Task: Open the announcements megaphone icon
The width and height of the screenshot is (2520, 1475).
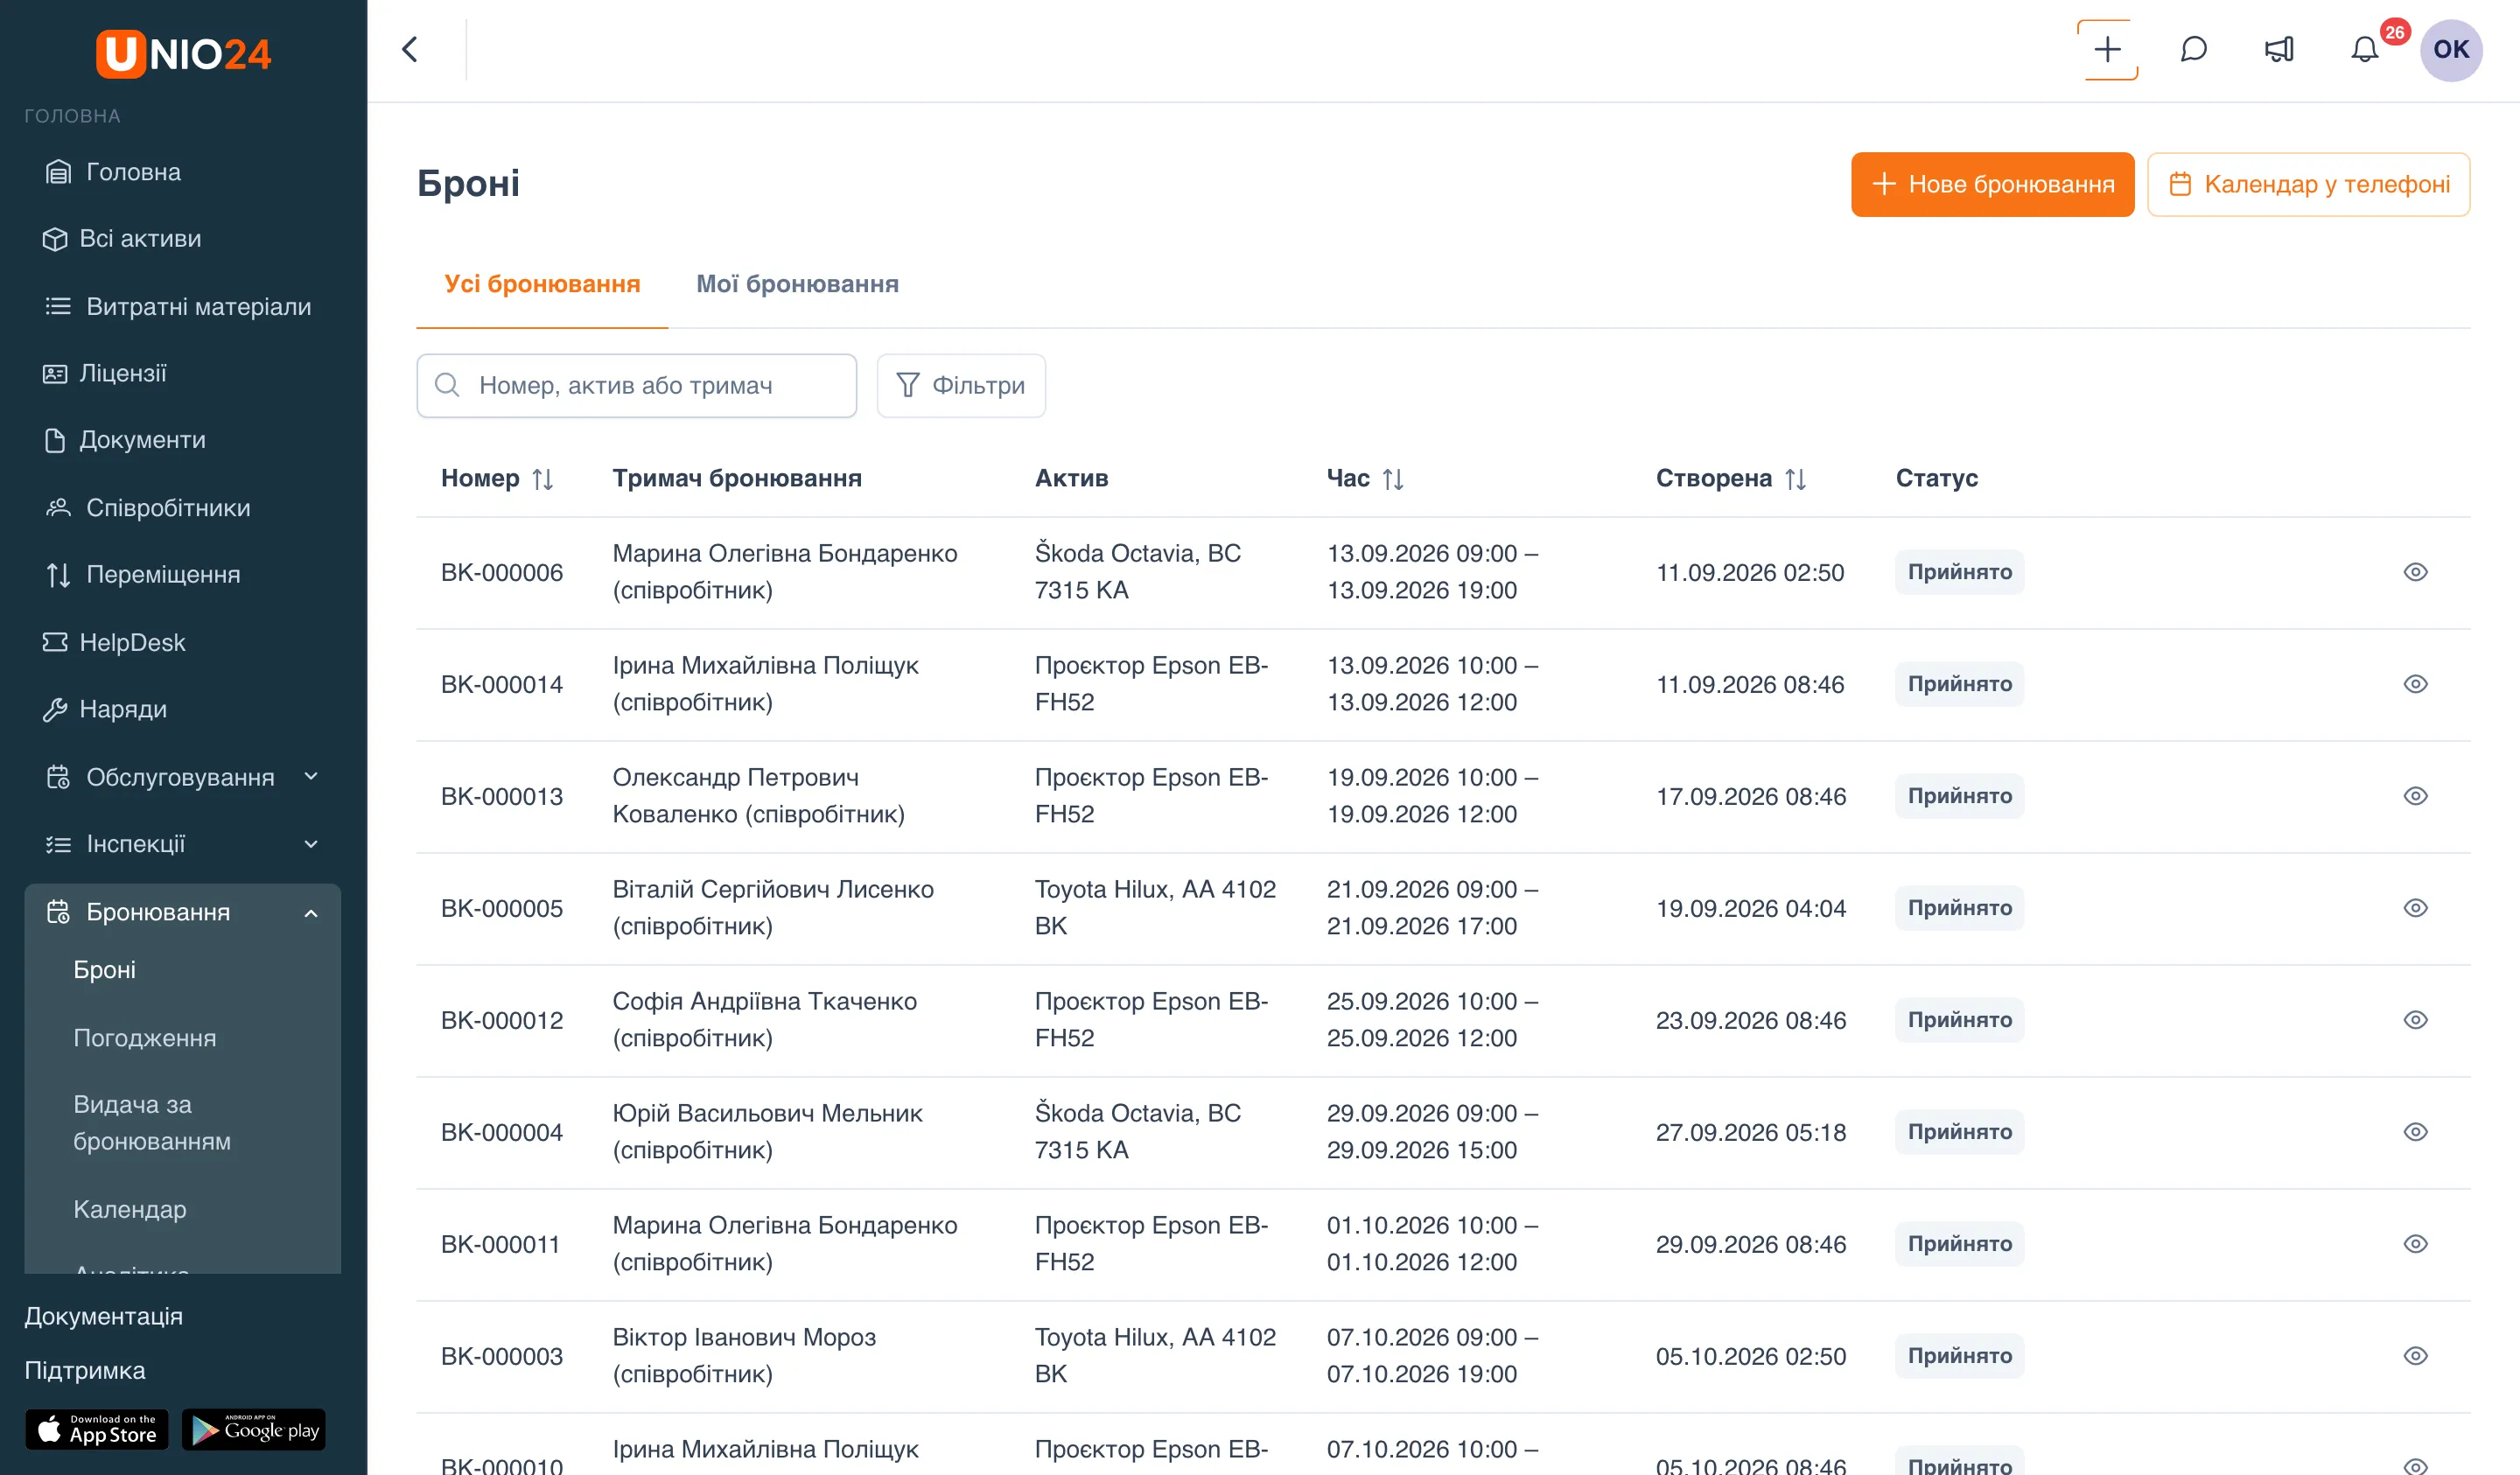Action: point(2279,50)
